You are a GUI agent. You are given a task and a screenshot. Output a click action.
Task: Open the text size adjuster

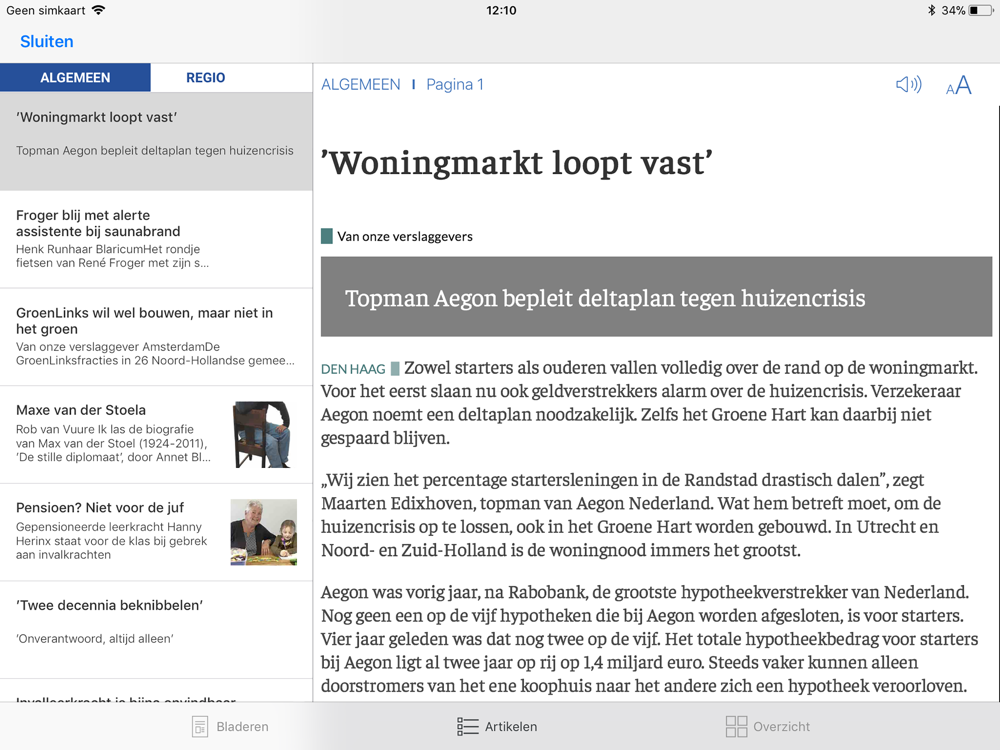[x=958, y=86]
